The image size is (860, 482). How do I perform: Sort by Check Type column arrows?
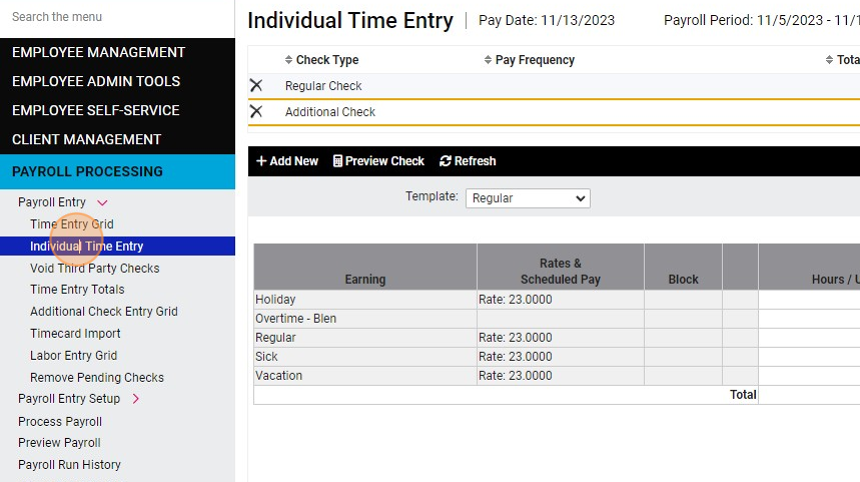coord(288,60)
